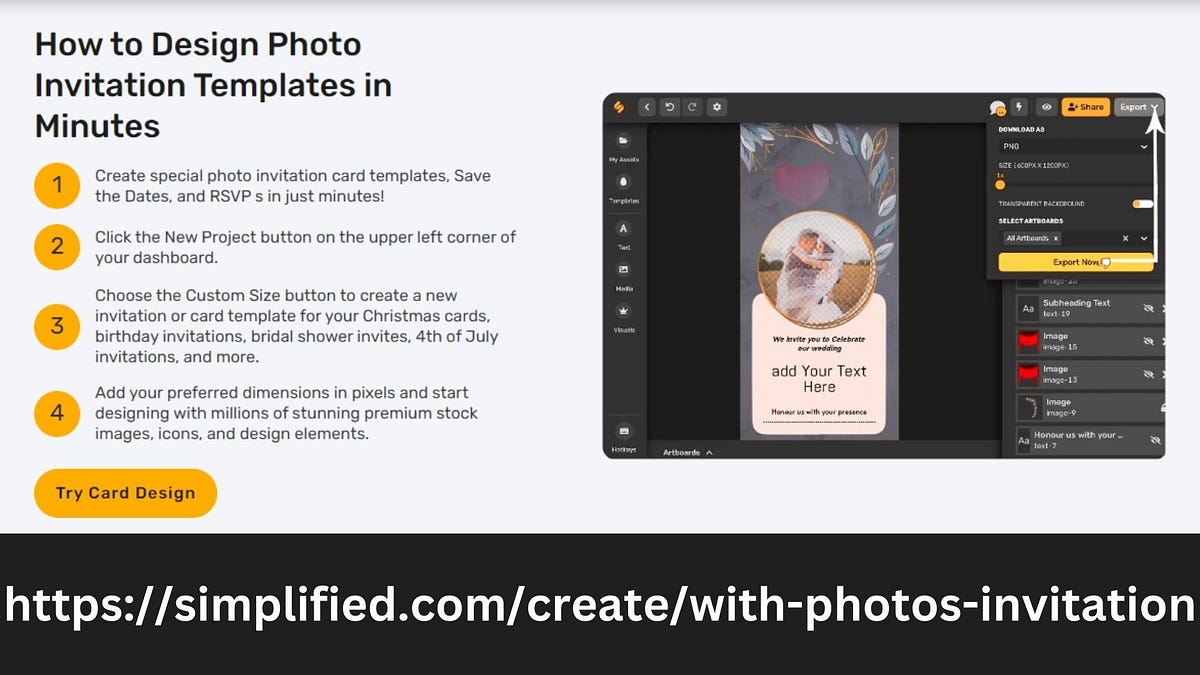1200x675 pixels.
Task: Click the Simplified logo icon
Action: (620, 107)
